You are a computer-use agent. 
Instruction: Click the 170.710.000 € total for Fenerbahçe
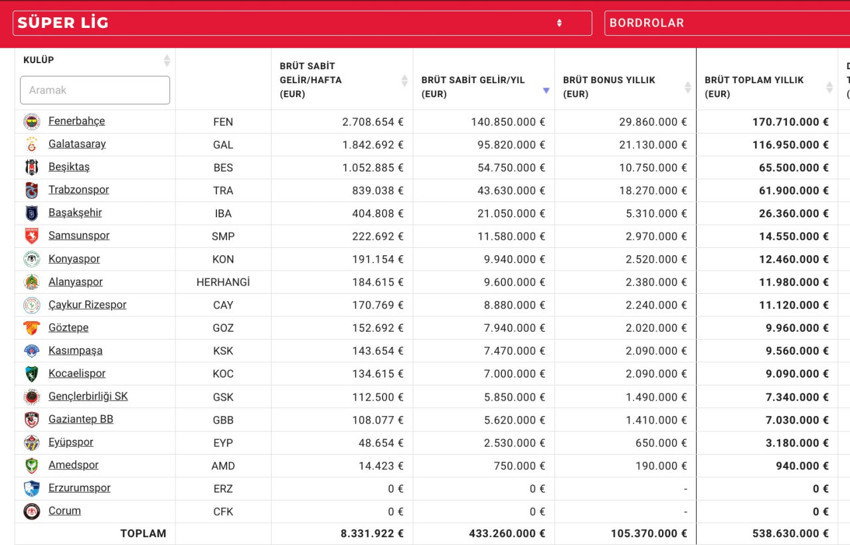coord(790,122)
